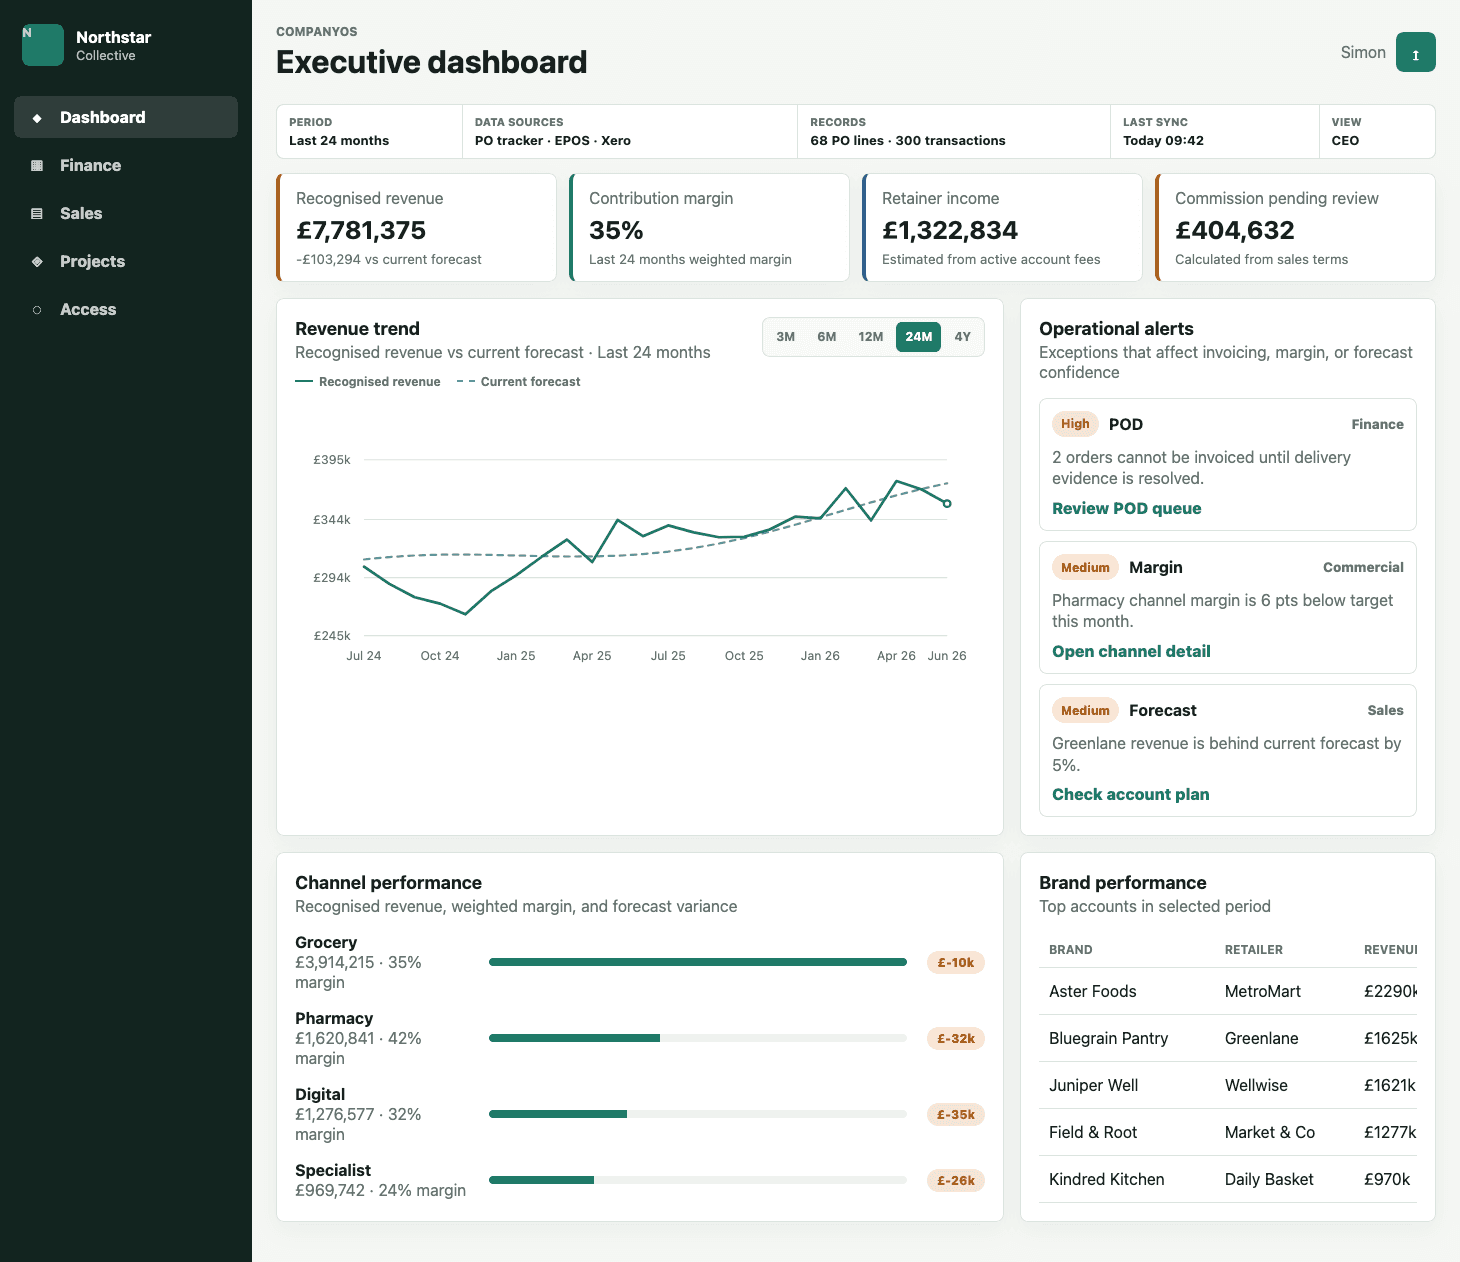The image size is (1460, 1262).
Task: Click the RETAILER column header
Action: pos(1254,950)
